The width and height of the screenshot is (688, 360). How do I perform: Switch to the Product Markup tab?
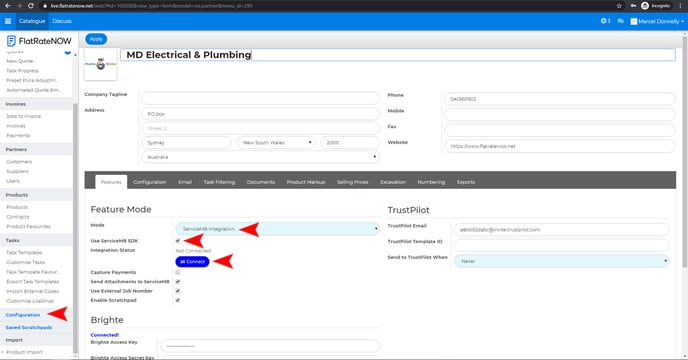click(x=306, y=182)
